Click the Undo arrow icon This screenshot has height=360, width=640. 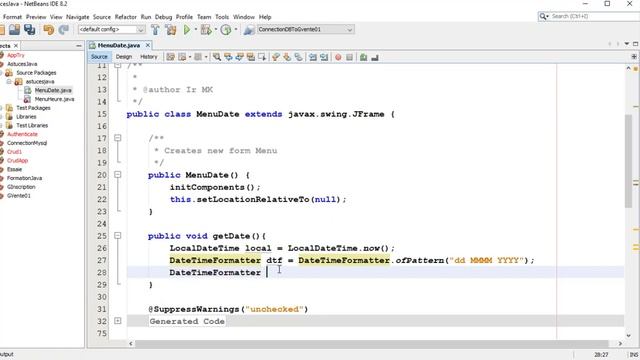pyautogui.click(x=49, y=29)
